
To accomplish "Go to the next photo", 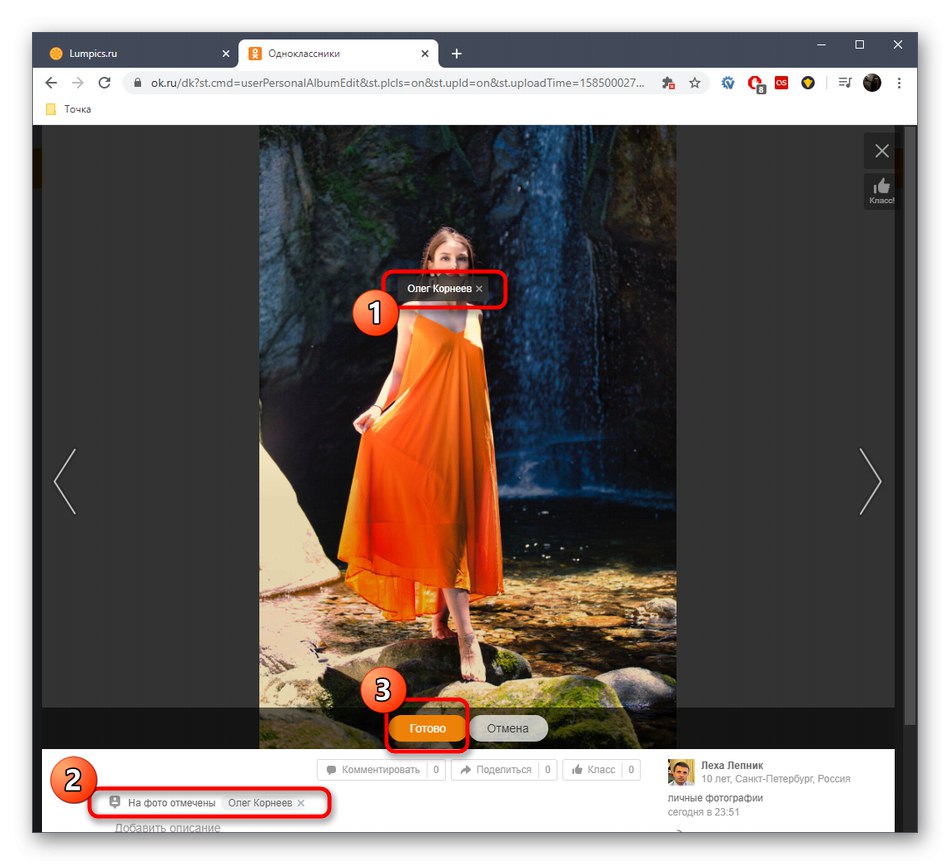I will 871,482.
